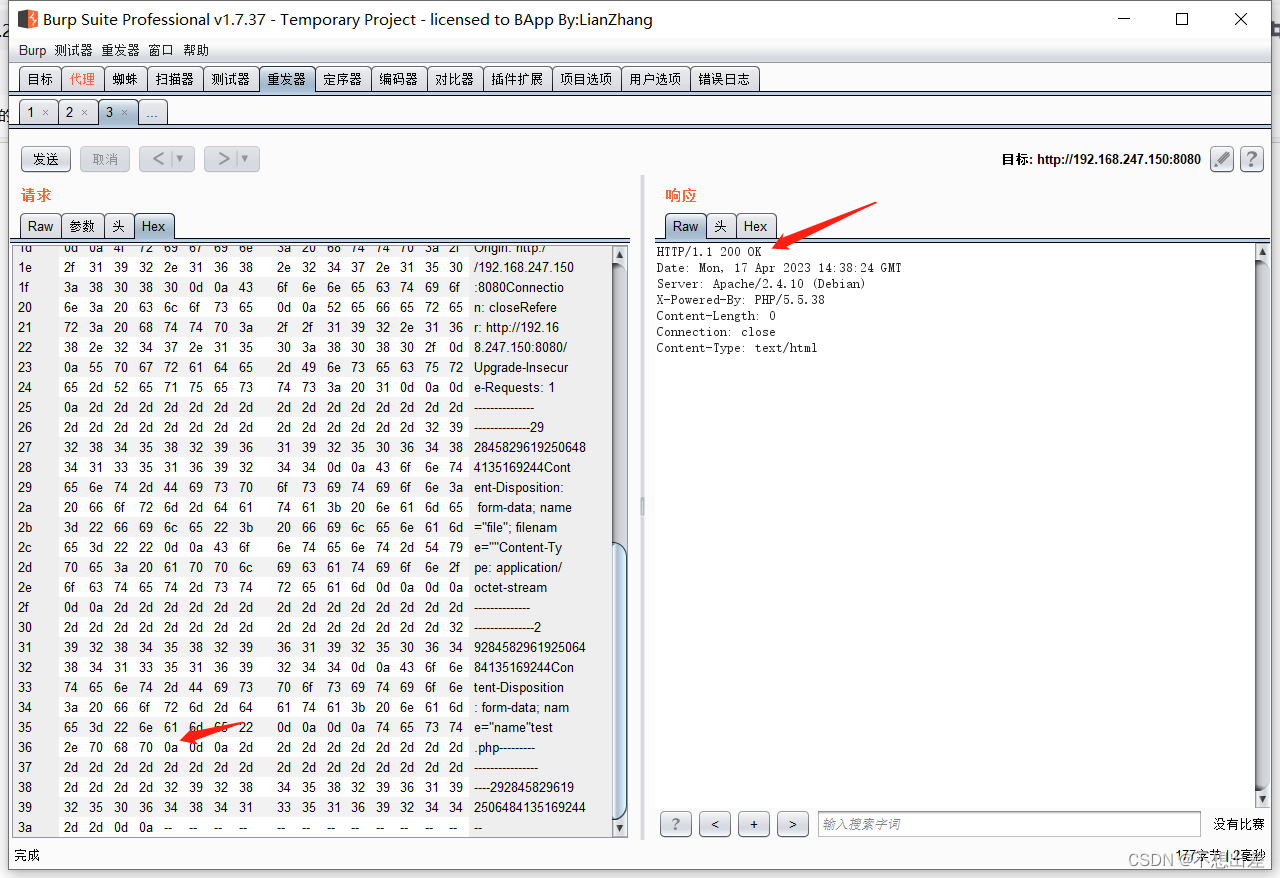
Task: Click the < previous match icon near the search bar
Action: tap(714, 824)
